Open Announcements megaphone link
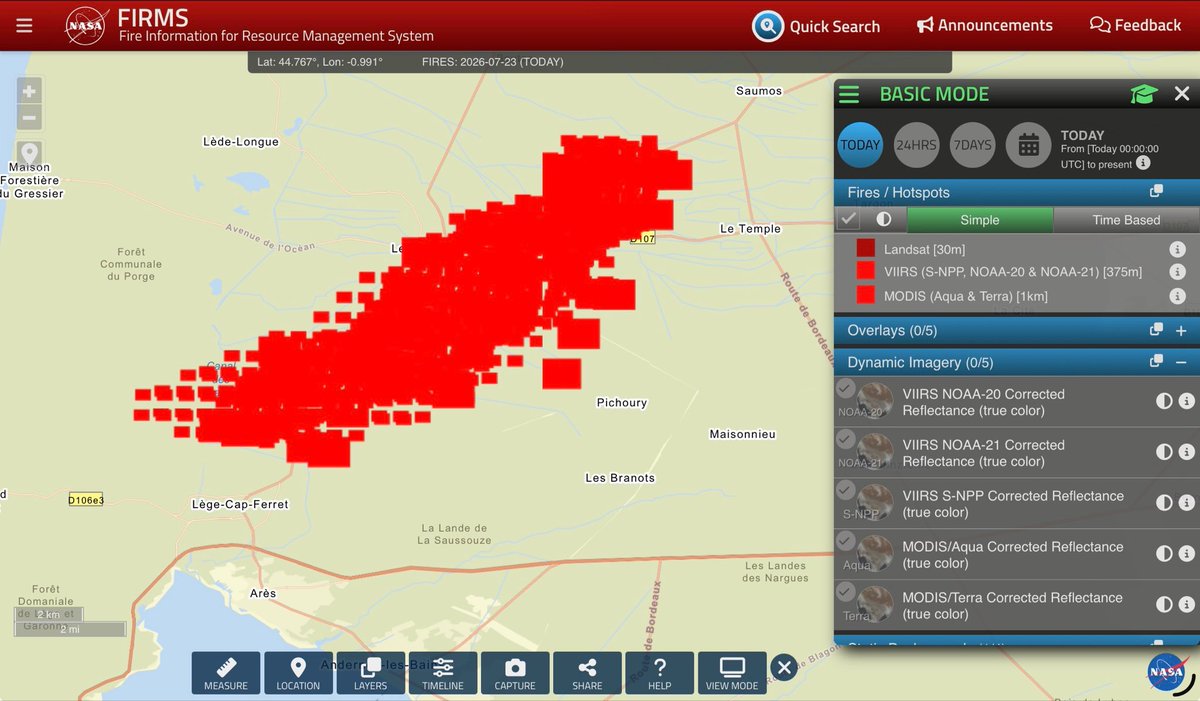 click(x=985, y=25)
